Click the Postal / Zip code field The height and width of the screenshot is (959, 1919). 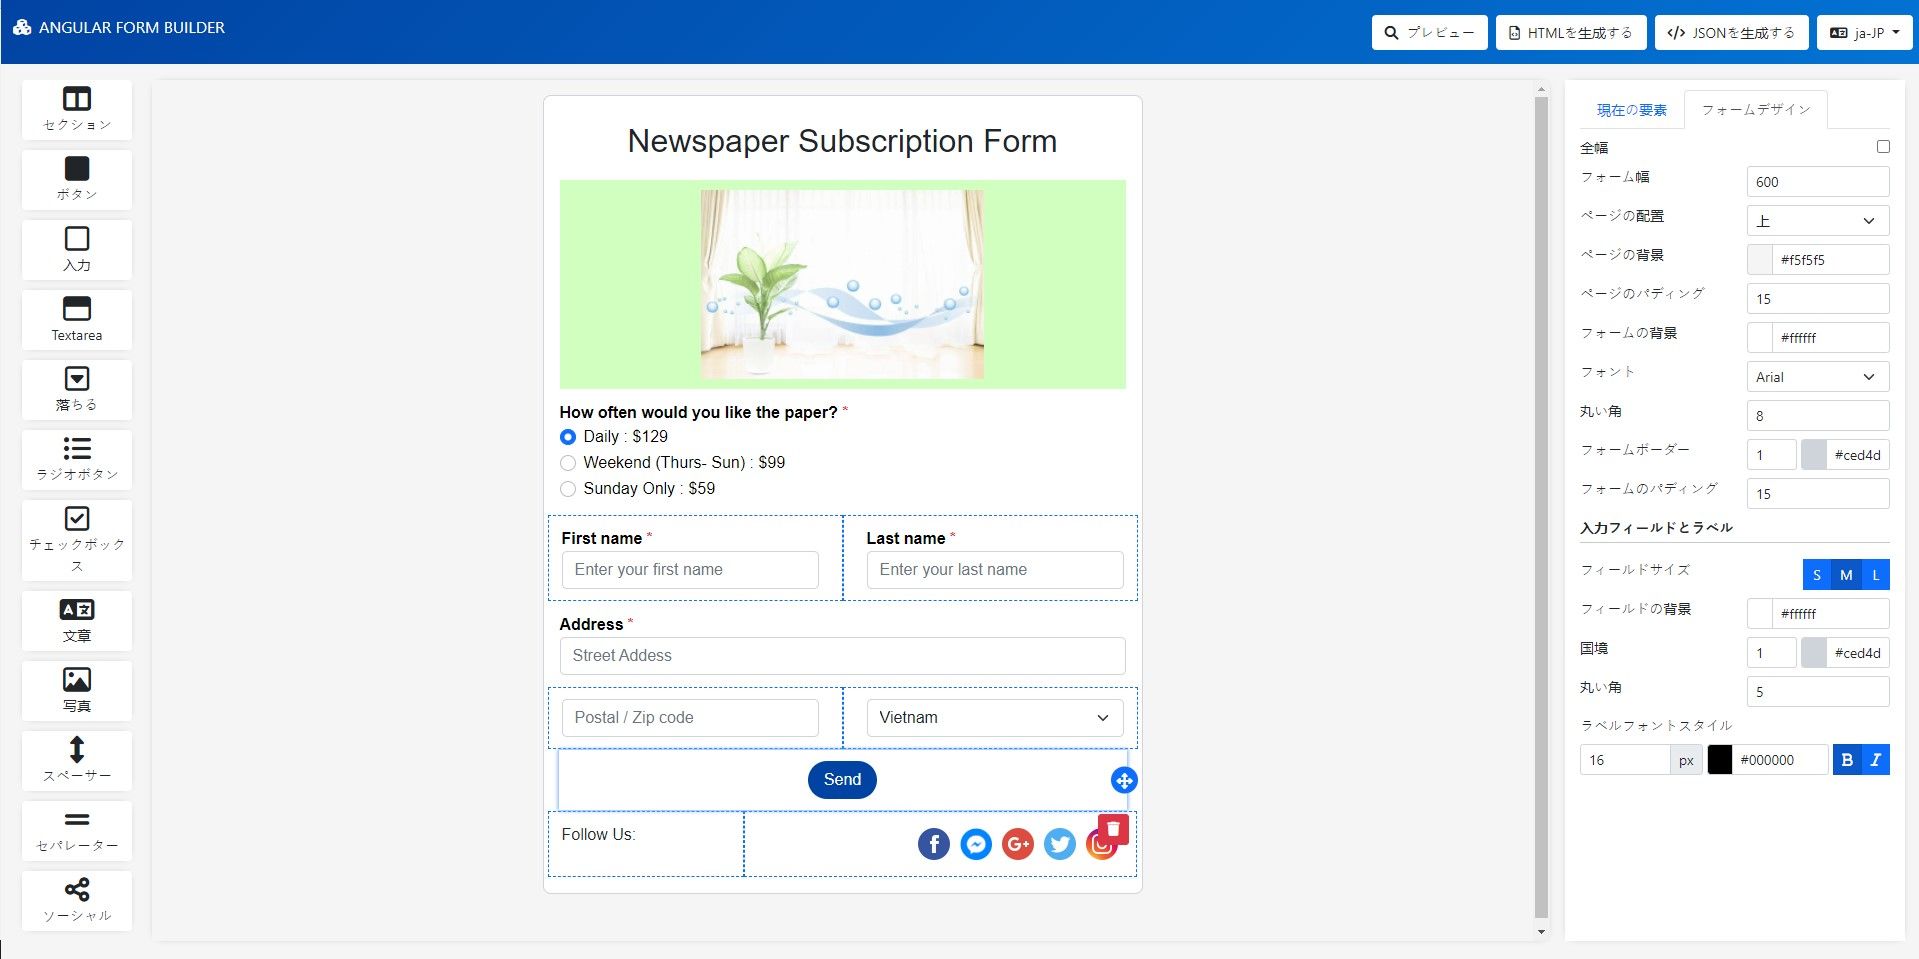pos(690,718)
